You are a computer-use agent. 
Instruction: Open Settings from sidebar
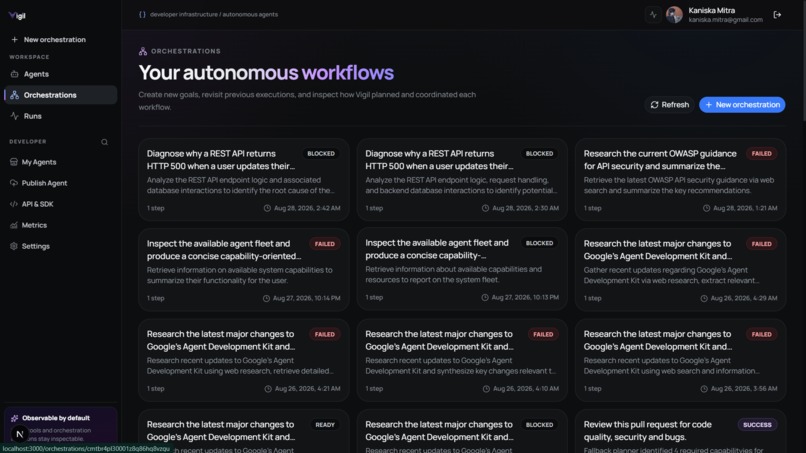point(61,246)
